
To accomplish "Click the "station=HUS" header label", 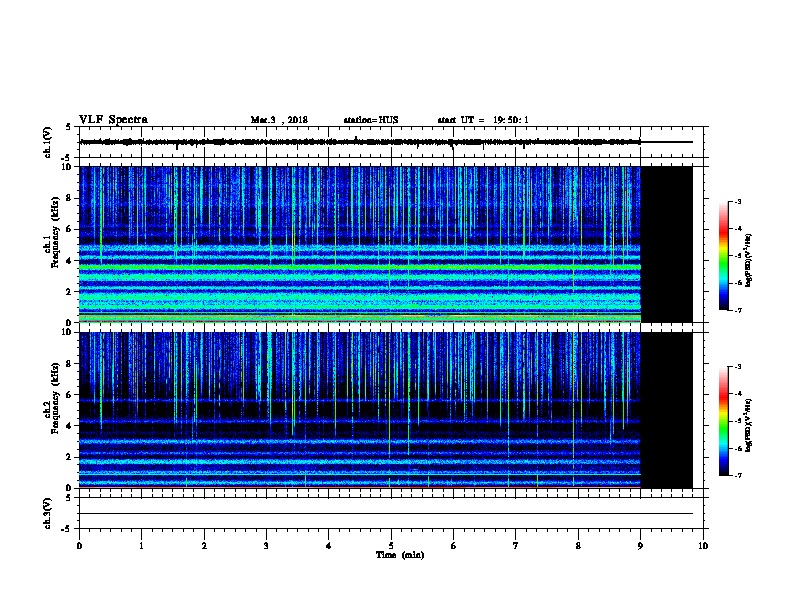I will 371,120.
